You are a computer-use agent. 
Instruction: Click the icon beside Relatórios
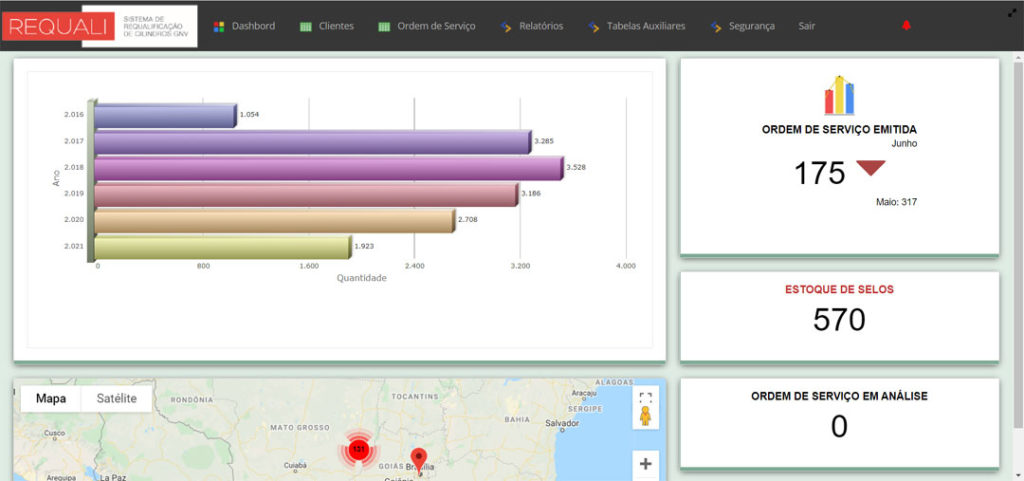click(x=505, y=27)
